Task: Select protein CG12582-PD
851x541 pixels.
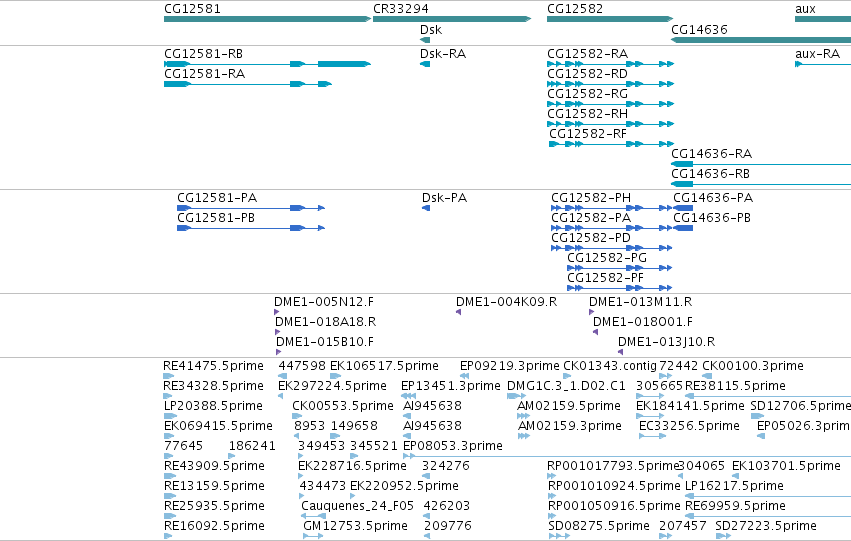Action: (x=612, y=248)
